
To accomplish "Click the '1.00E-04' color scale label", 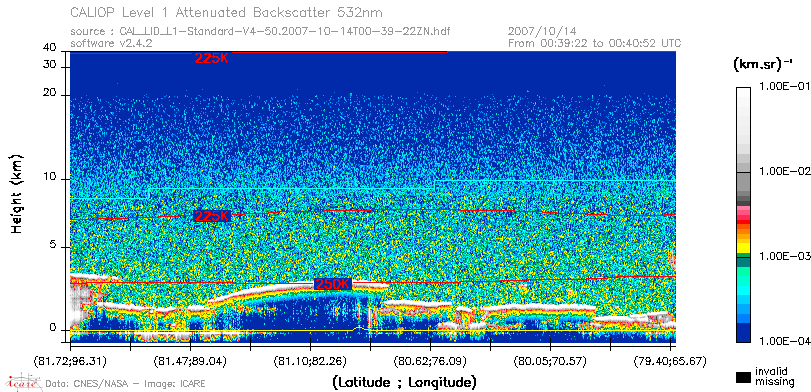I will pos(784,341).
